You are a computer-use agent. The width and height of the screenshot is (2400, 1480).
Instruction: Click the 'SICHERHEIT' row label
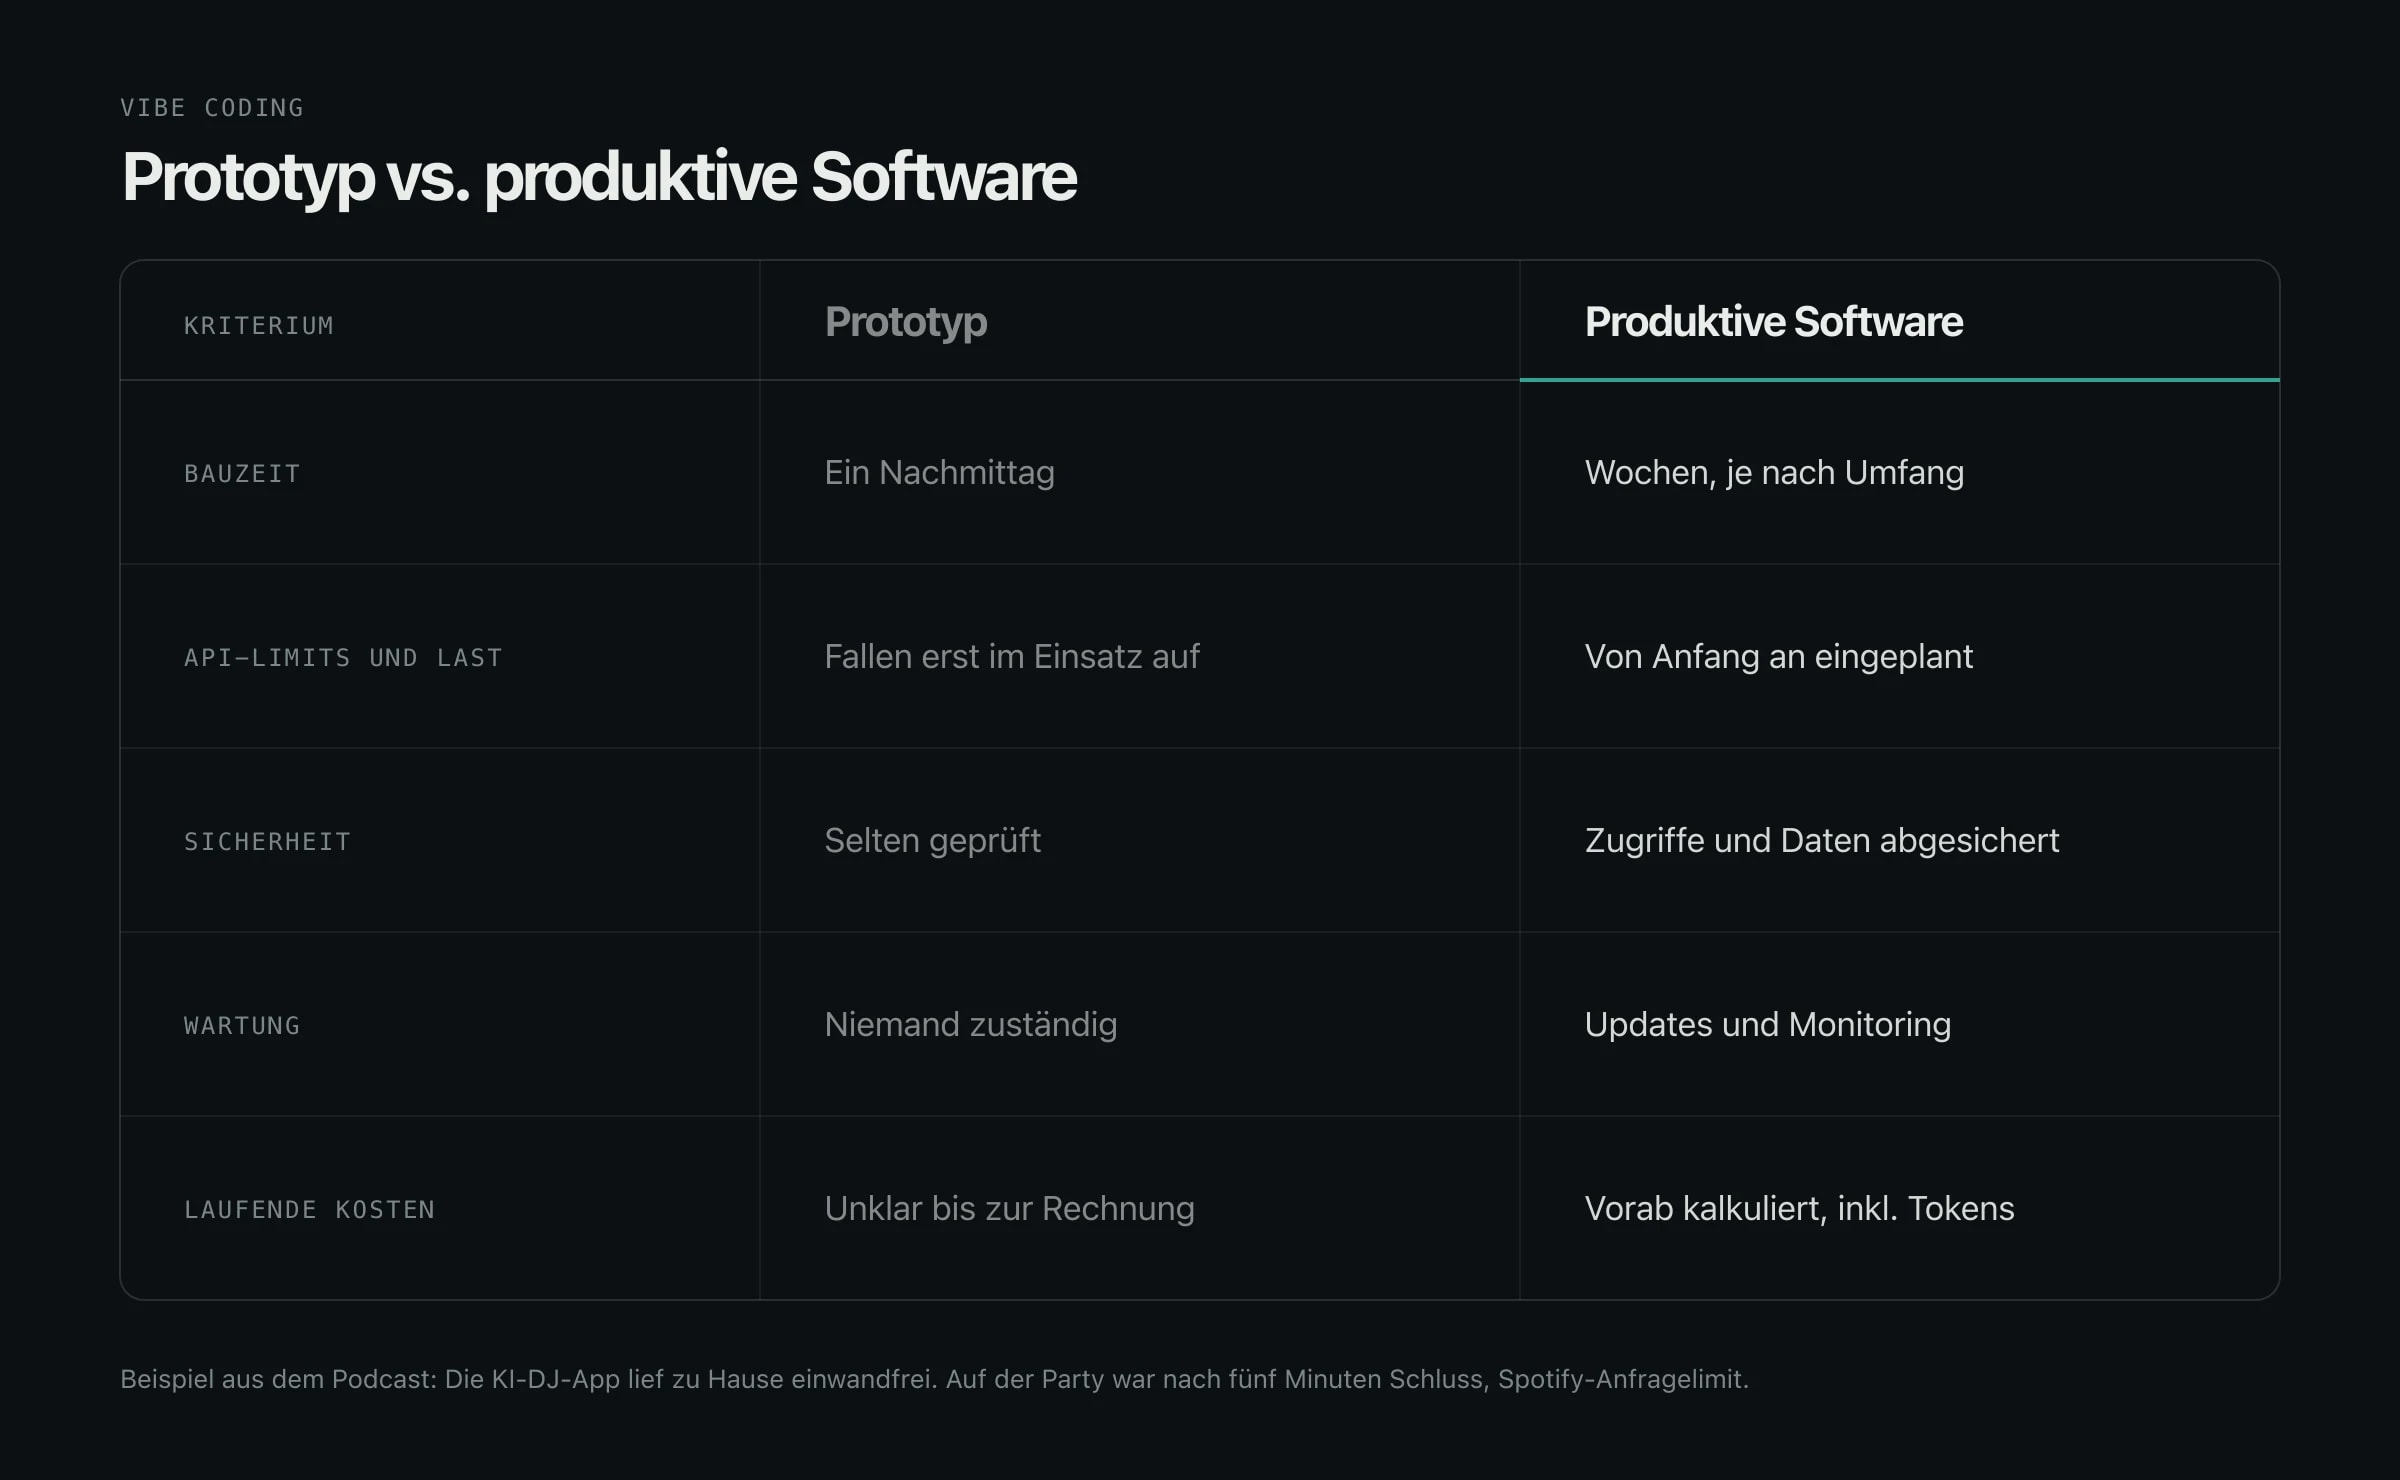(x=267, y=842)
